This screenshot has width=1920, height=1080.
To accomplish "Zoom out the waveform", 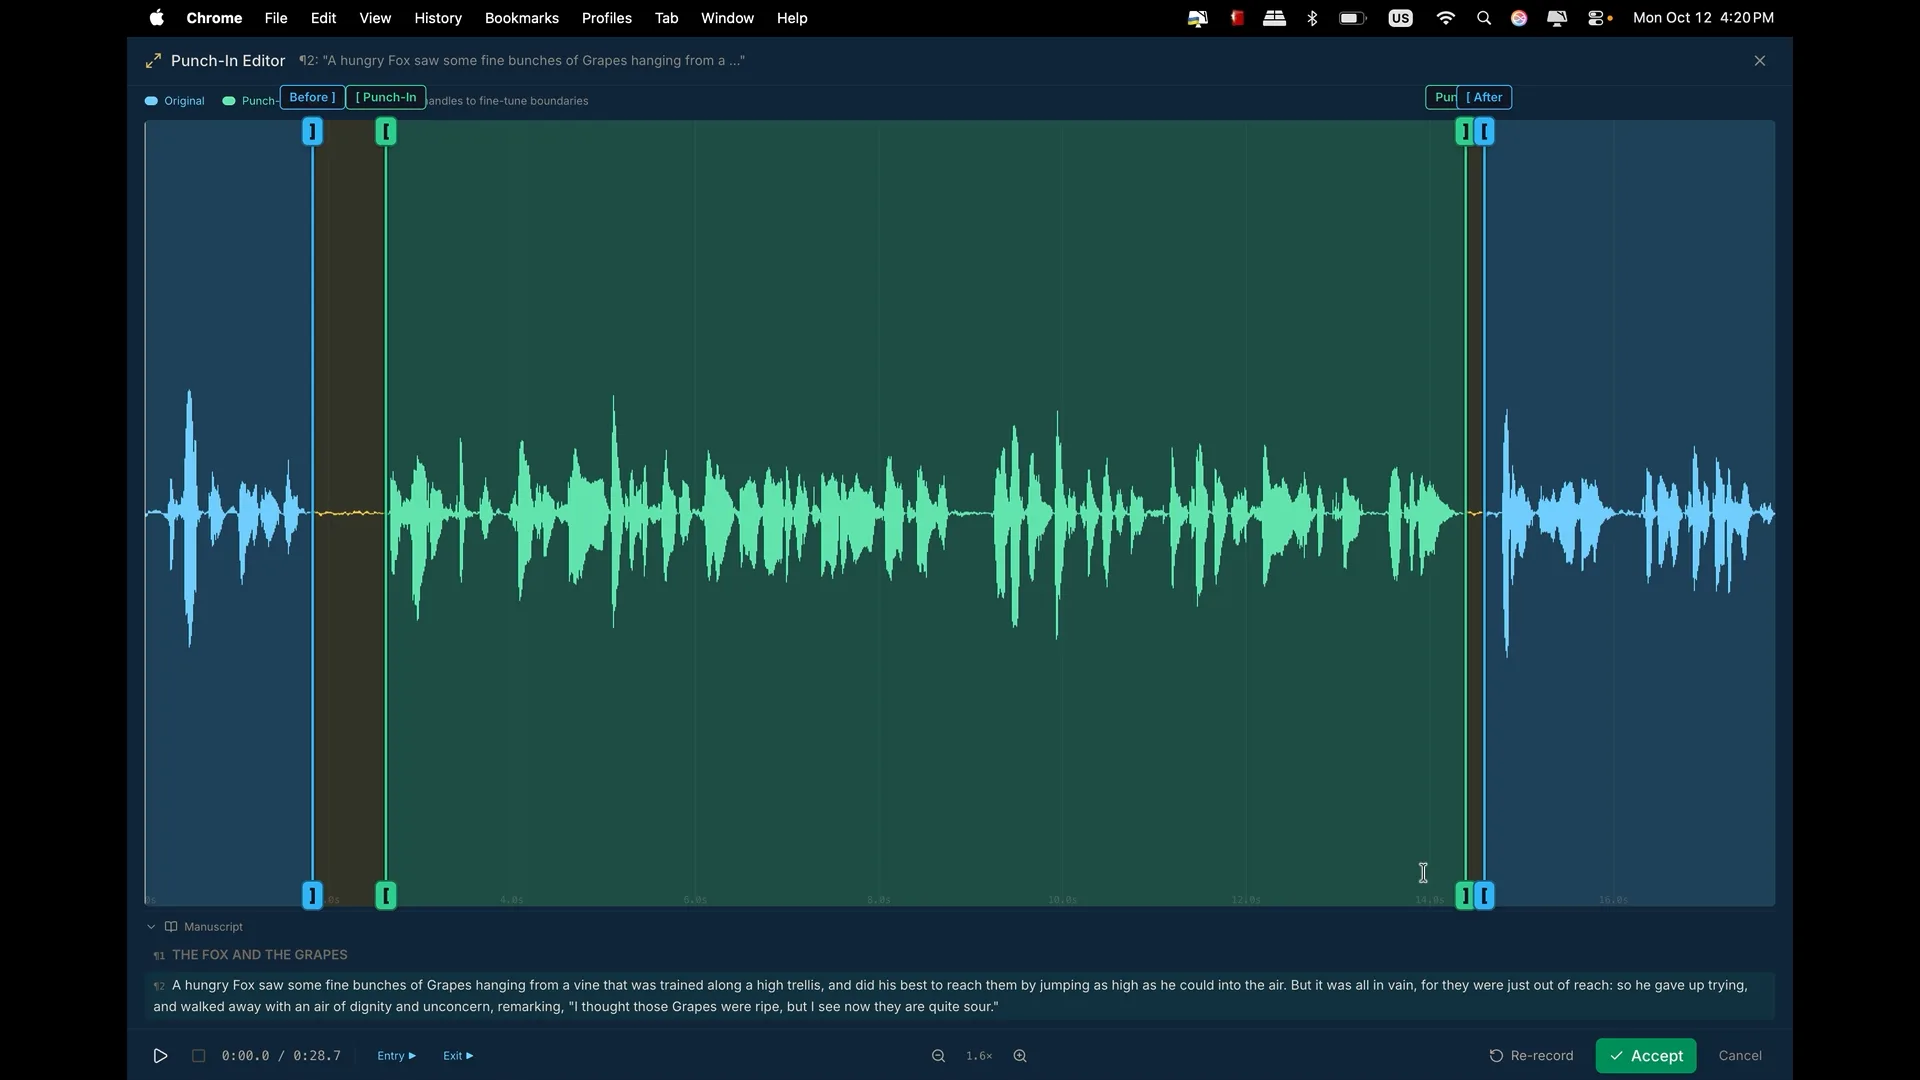I will [x=938, y=1056].
